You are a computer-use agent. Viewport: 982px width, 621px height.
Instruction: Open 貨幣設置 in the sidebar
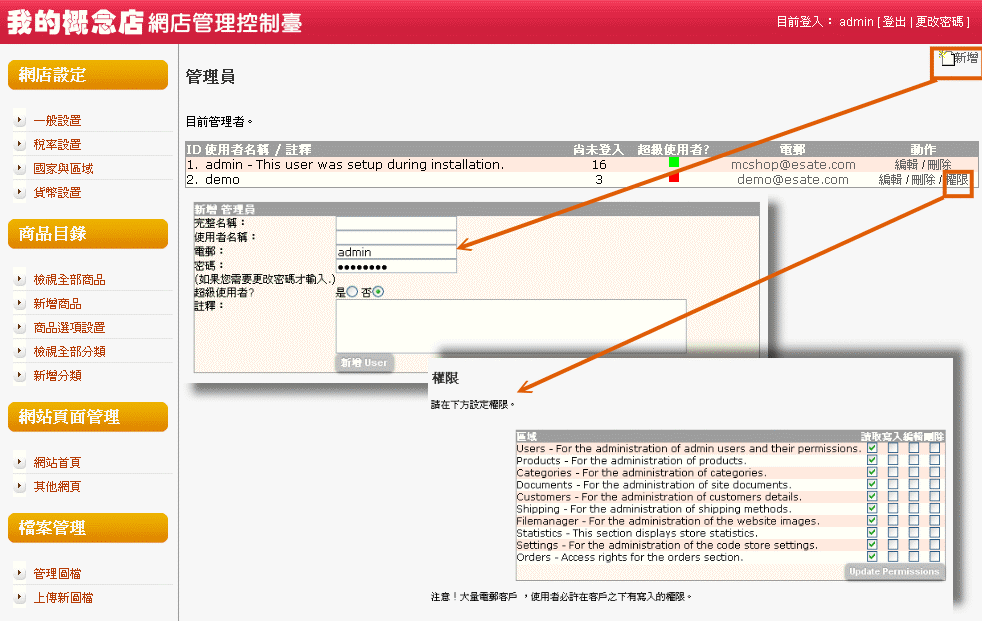pyautogui.click(x=57, y=192)
